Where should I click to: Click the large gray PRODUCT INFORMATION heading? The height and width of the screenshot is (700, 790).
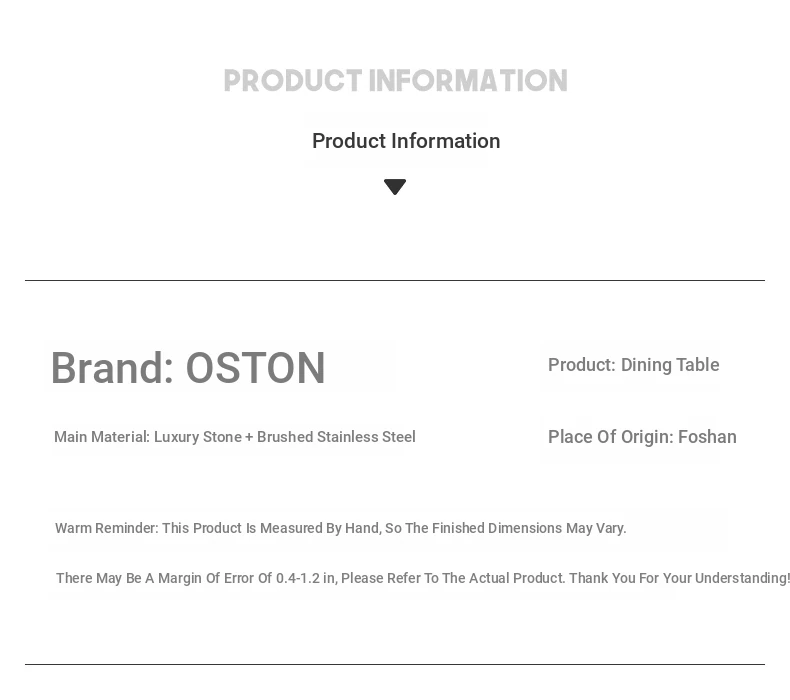[x=395, y=81]
